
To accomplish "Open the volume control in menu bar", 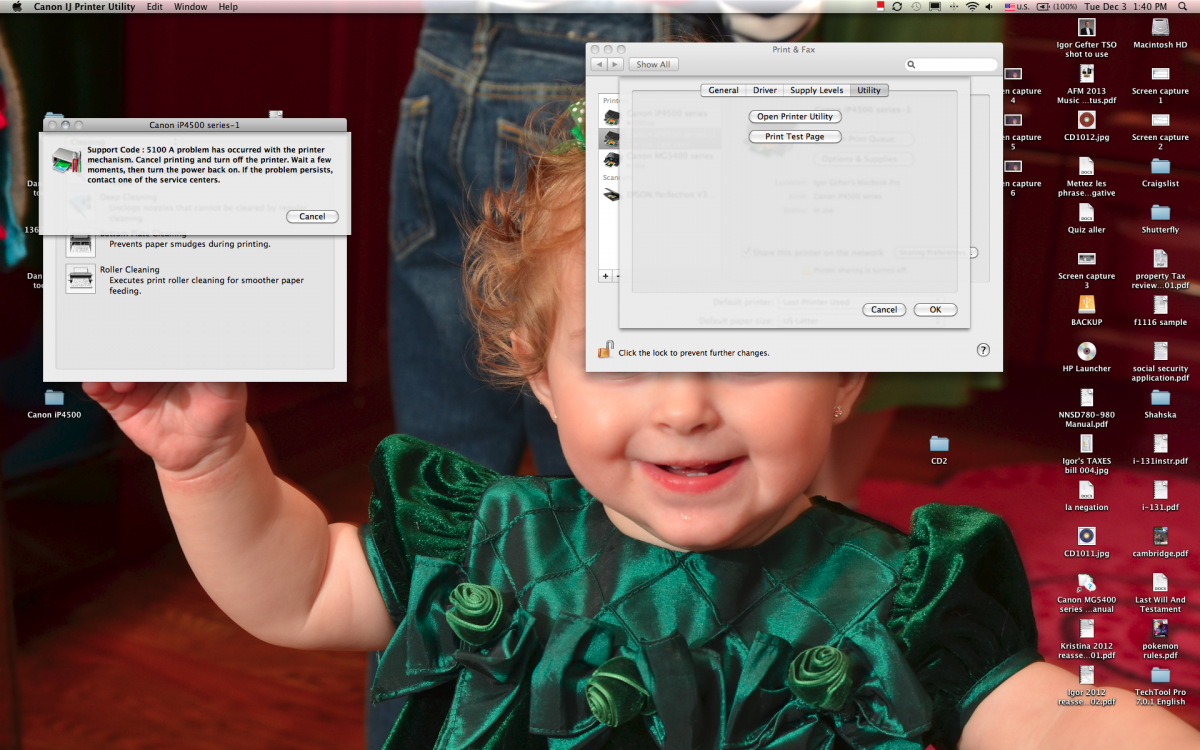I will point(990,7).
